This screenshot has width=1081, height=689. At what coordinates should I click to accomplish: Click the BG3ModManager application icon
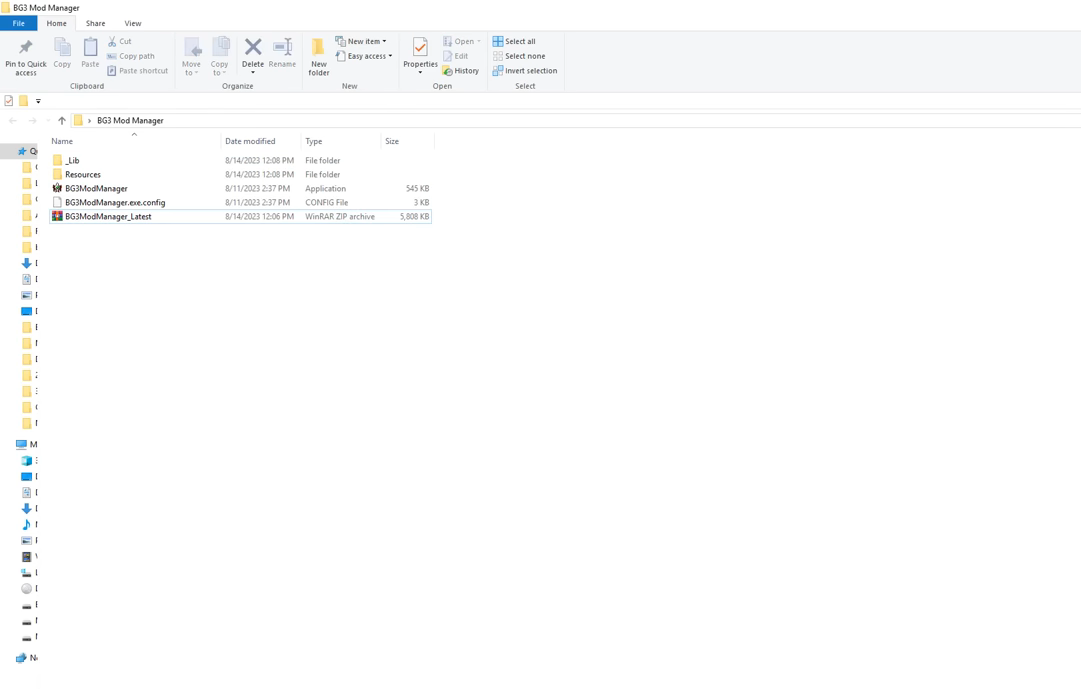click(57, 188)
